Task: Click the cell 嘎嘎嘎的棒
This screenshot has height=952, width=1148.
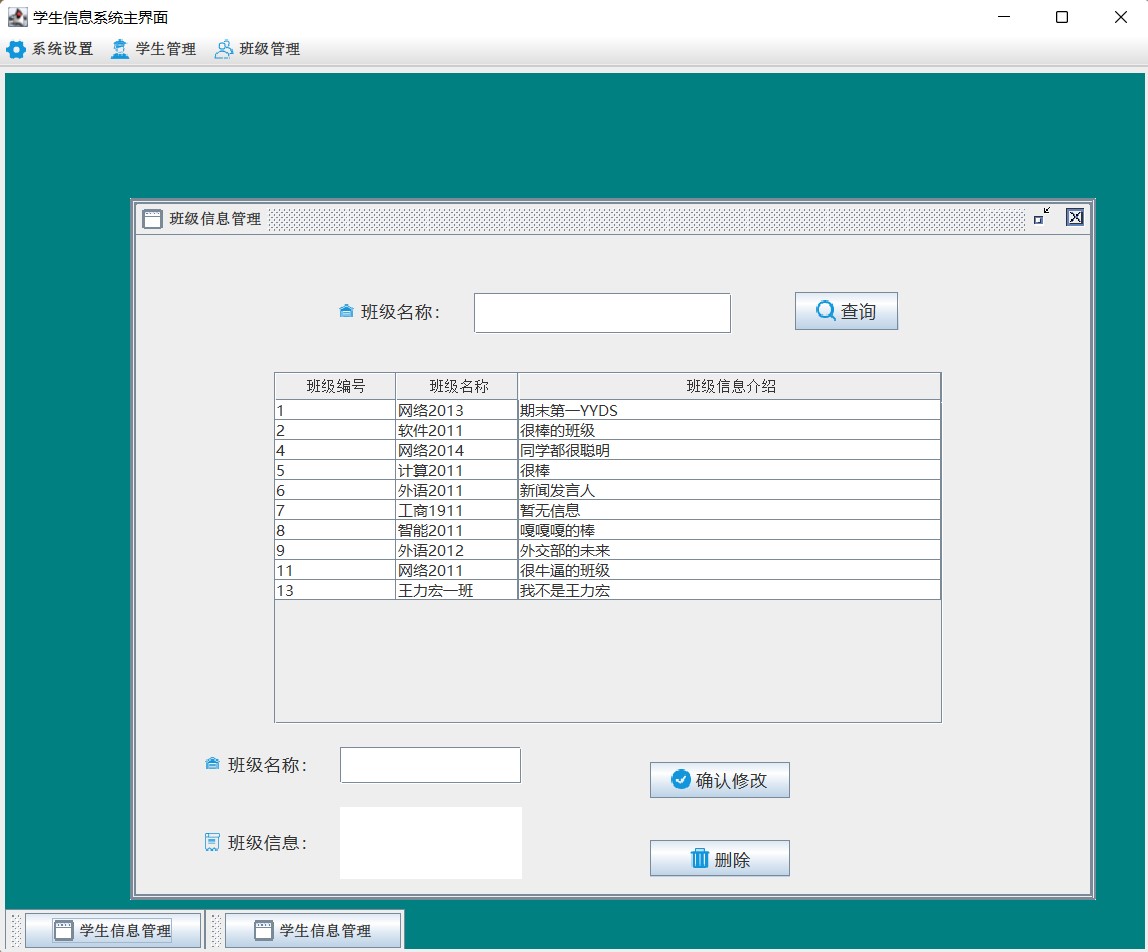Action: 729,530
